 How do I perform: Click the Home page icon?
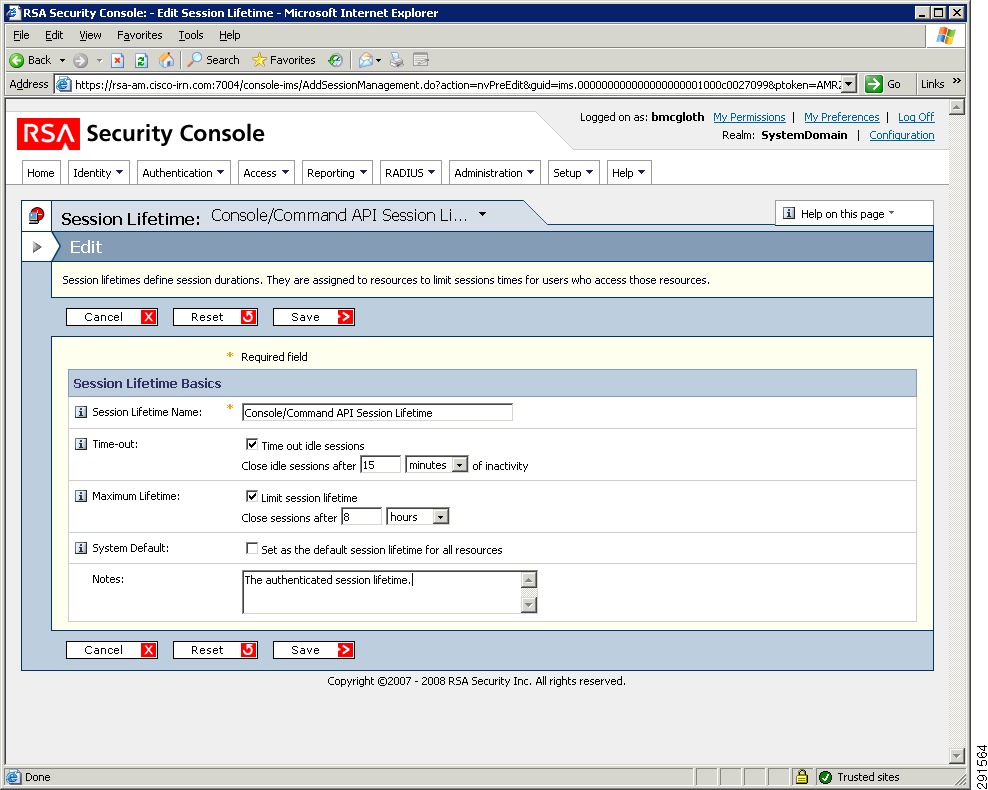click(x=166, y=60)
